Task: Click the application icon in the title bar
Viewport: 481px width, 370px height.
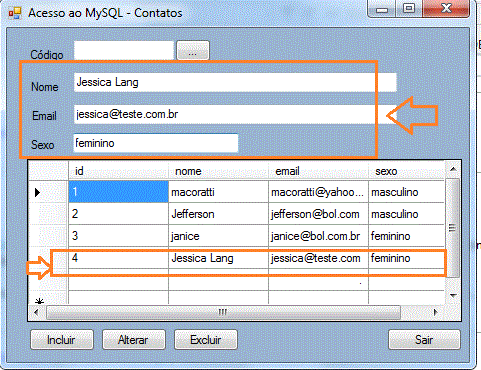Action: point(15,13)
